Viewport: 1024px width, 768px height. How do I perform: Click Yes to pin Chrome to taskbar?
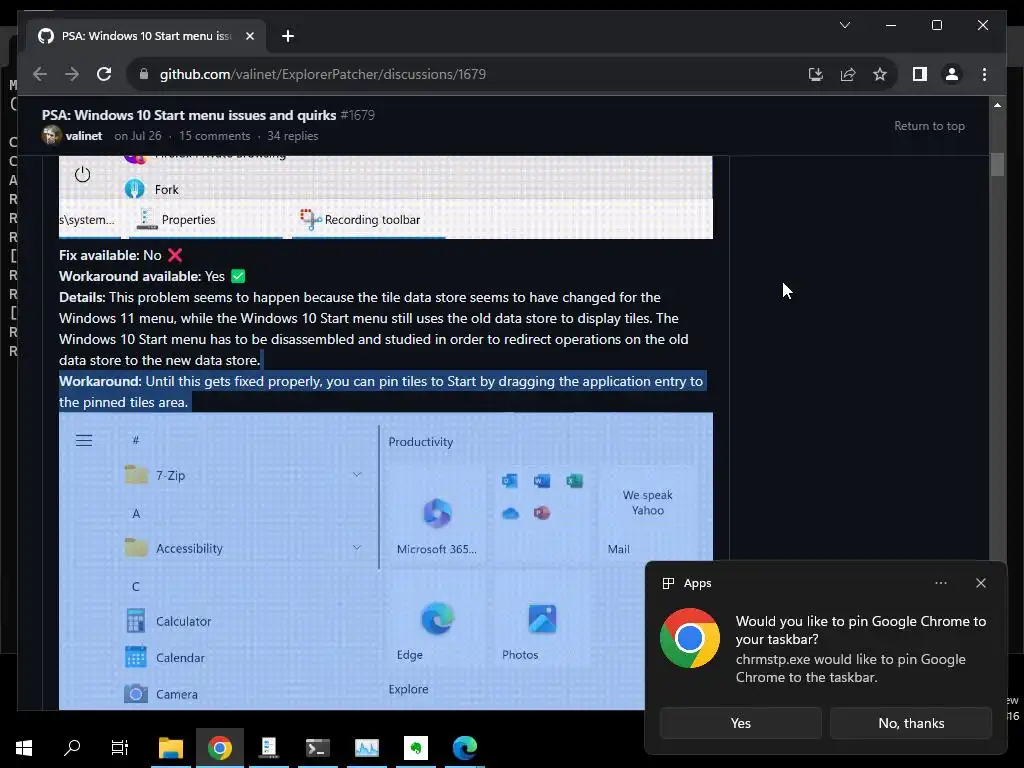point(741,723)
